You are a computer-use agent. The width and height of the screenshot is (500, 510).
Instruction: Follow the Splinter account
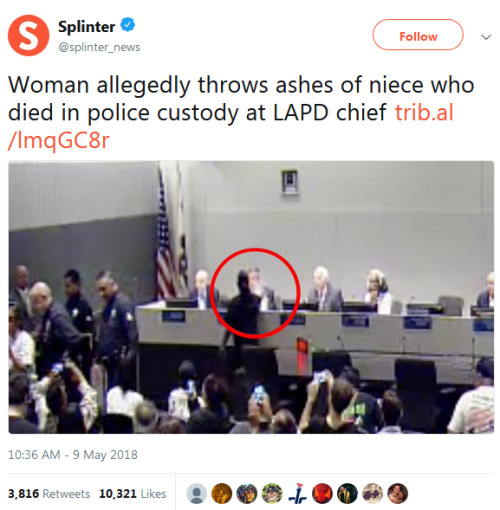pyautogui.click(x=418, y=35)
